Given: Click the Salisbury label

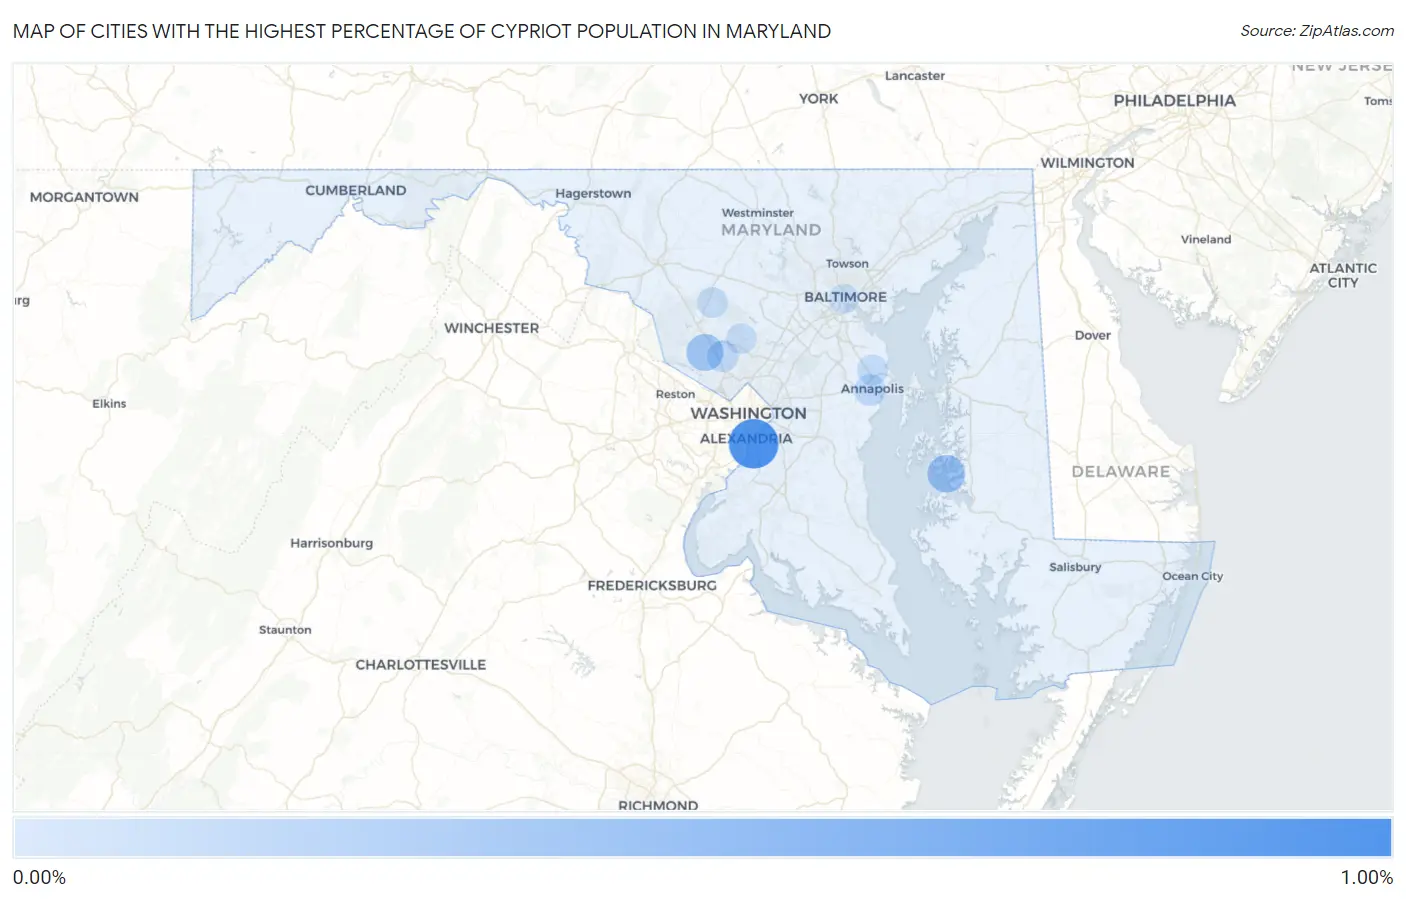Looking at the screenshot, I should click(x=1075, y=567).
